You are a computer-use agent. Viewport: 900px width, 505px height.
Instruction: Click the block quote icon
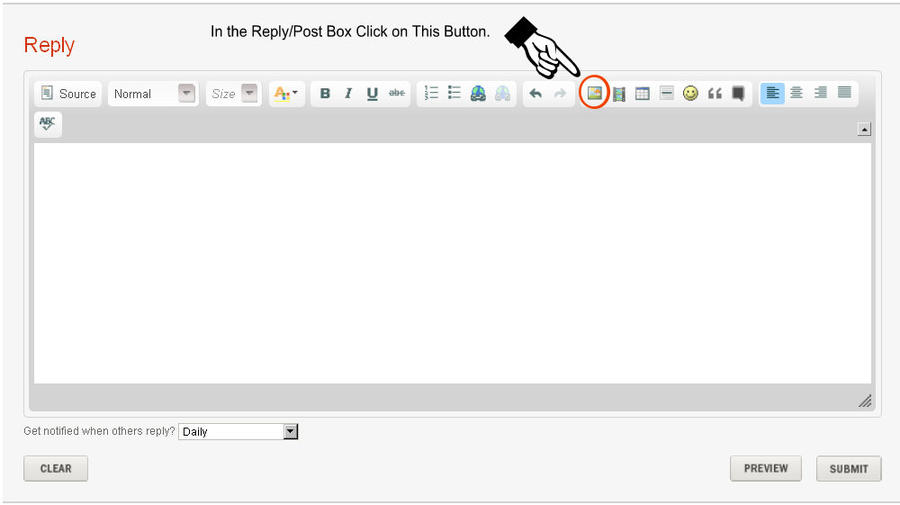(x=714, y=93)
